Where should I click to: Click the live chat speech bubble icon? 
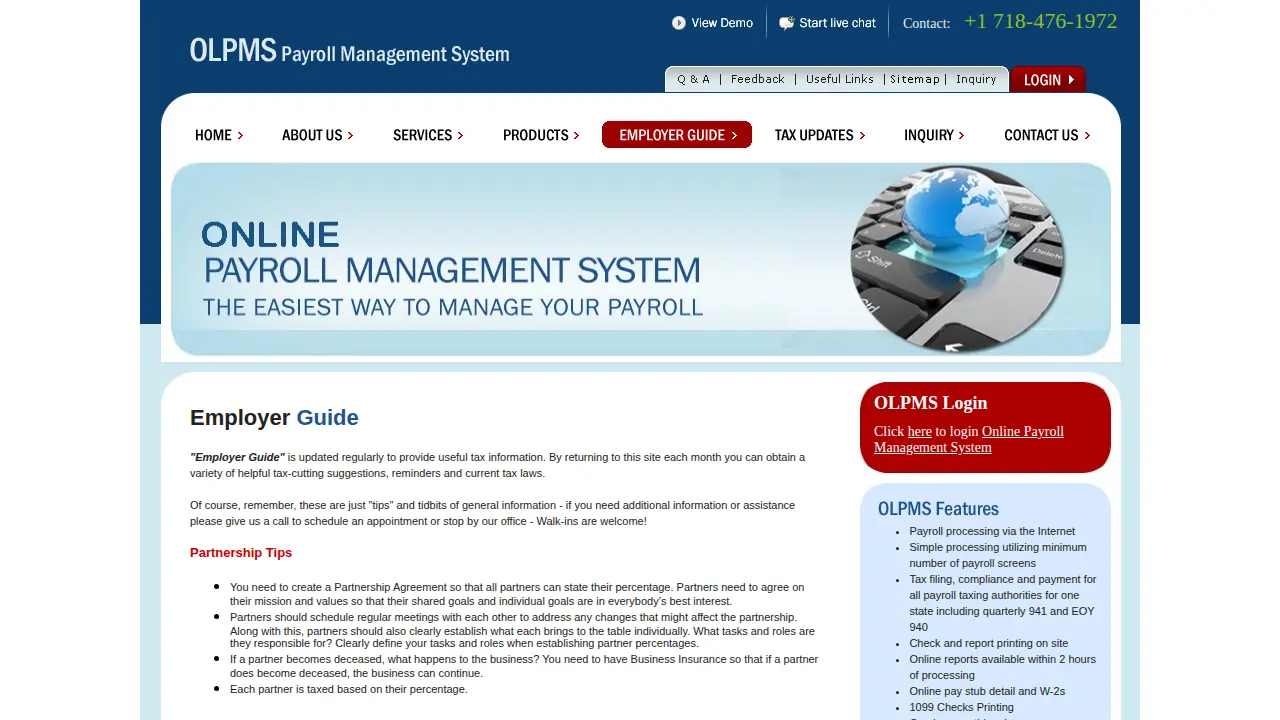click(x=787, y=23)
